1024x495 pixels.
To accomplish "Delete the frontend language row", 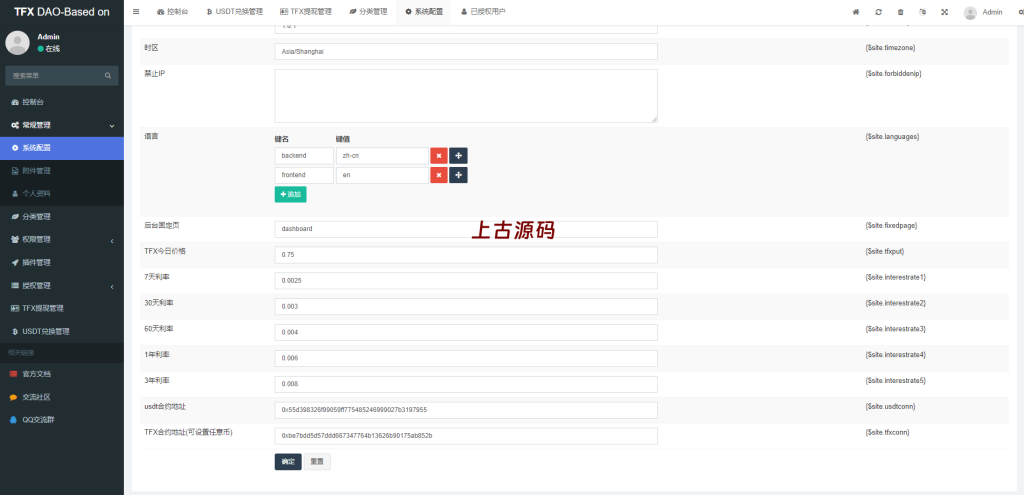I will [439, 176].
